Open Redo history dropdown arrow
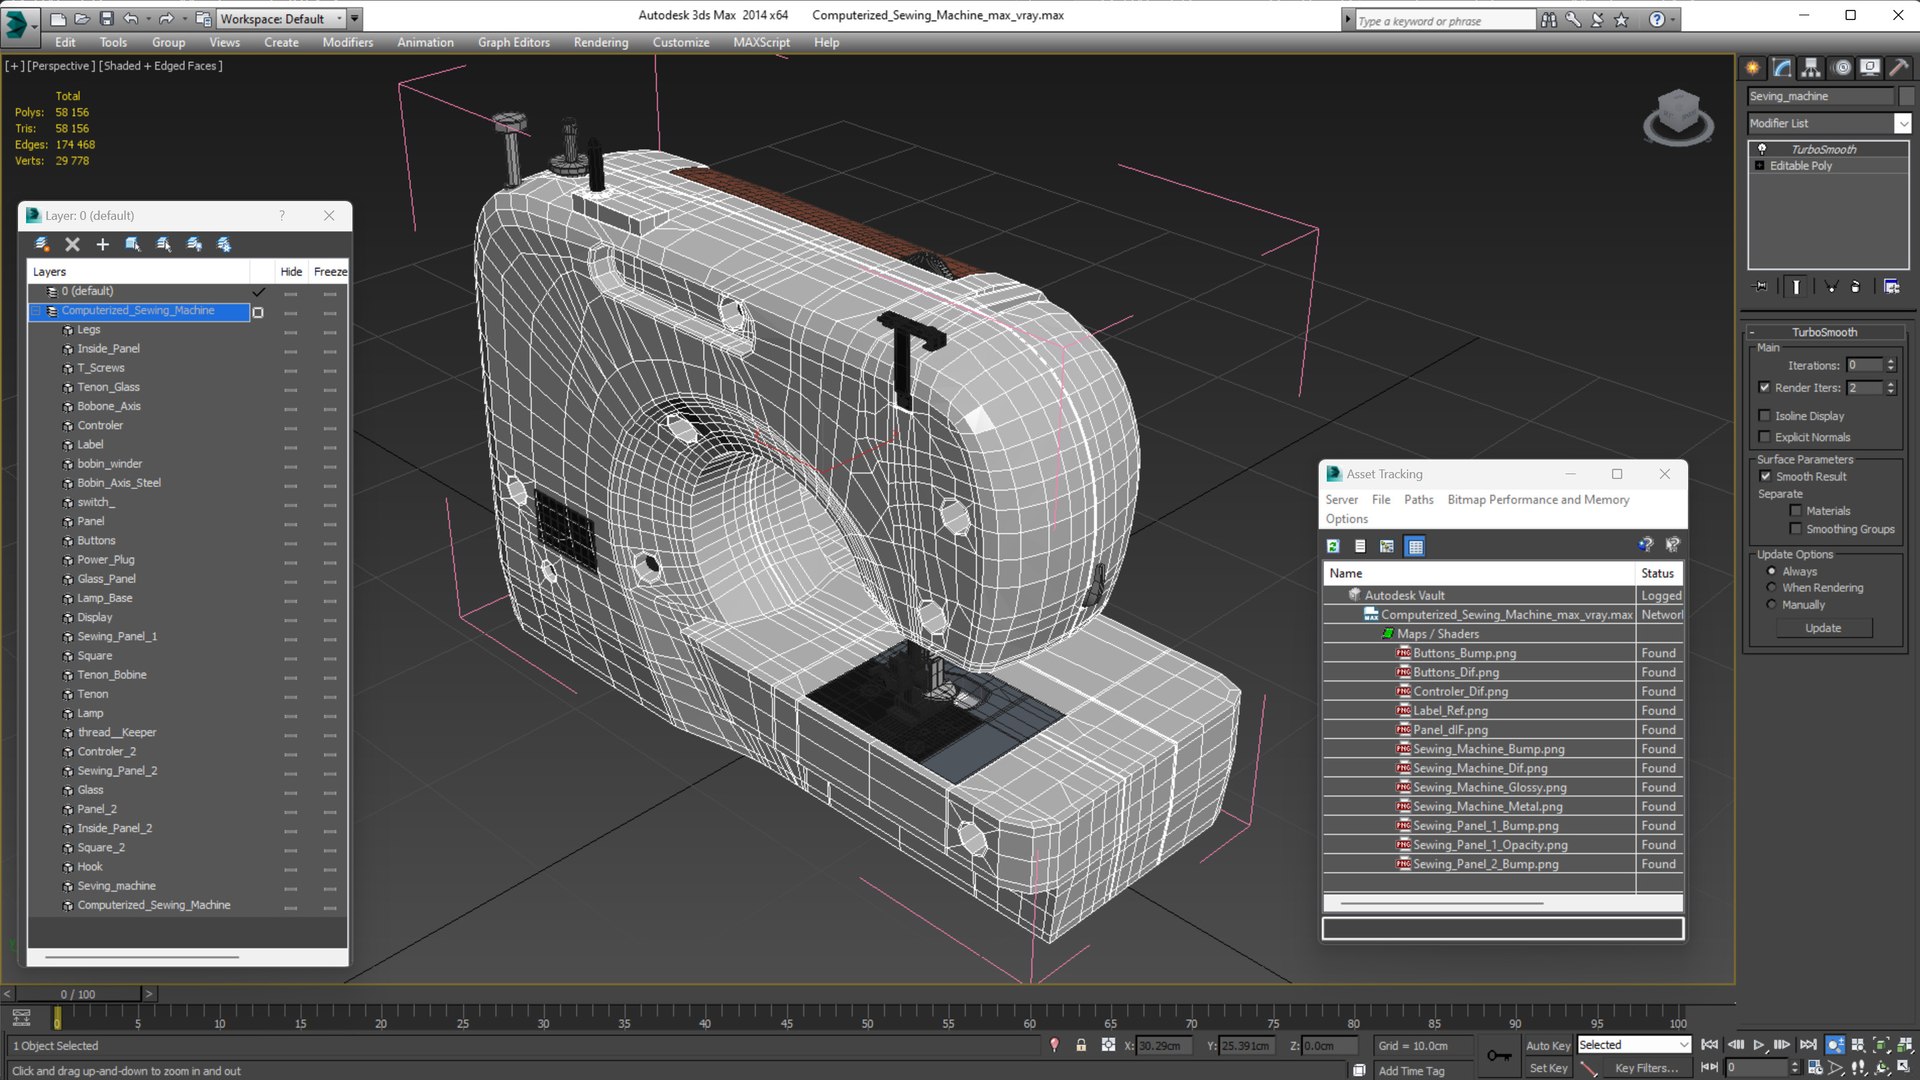 (184, 19)
